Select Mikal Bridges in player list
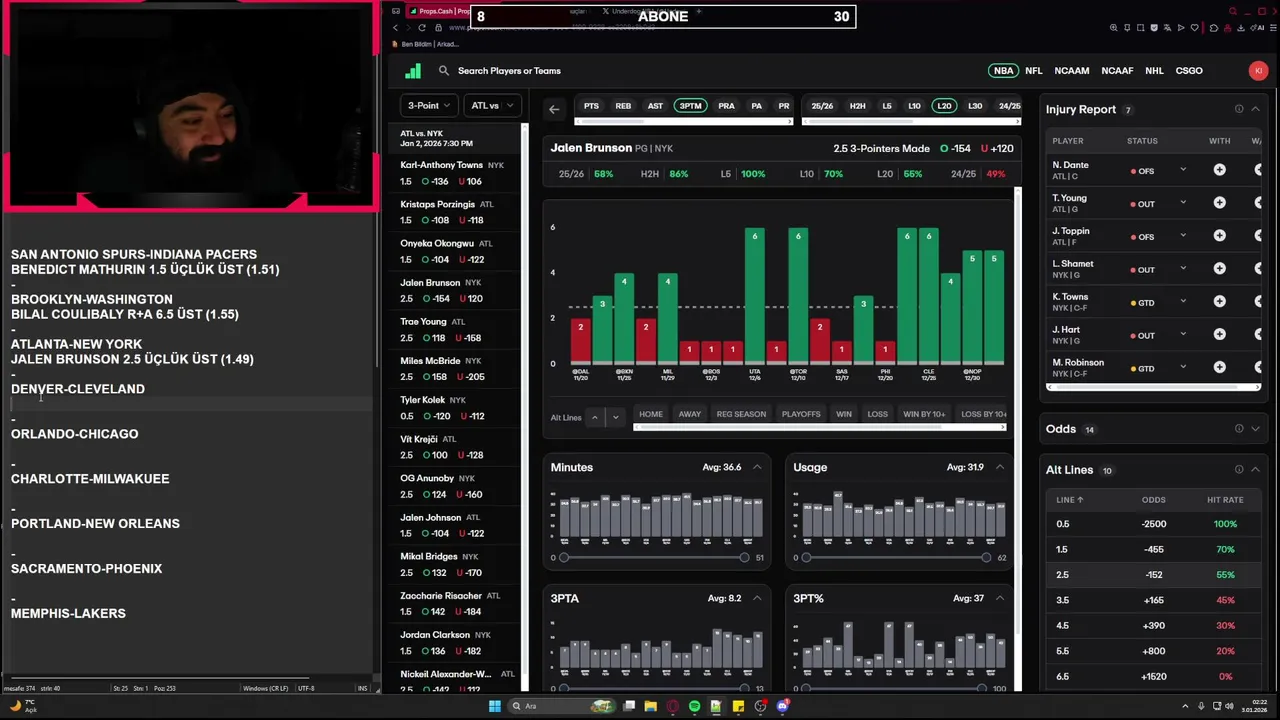This screenshot has width=1280, height=720. 456,564
